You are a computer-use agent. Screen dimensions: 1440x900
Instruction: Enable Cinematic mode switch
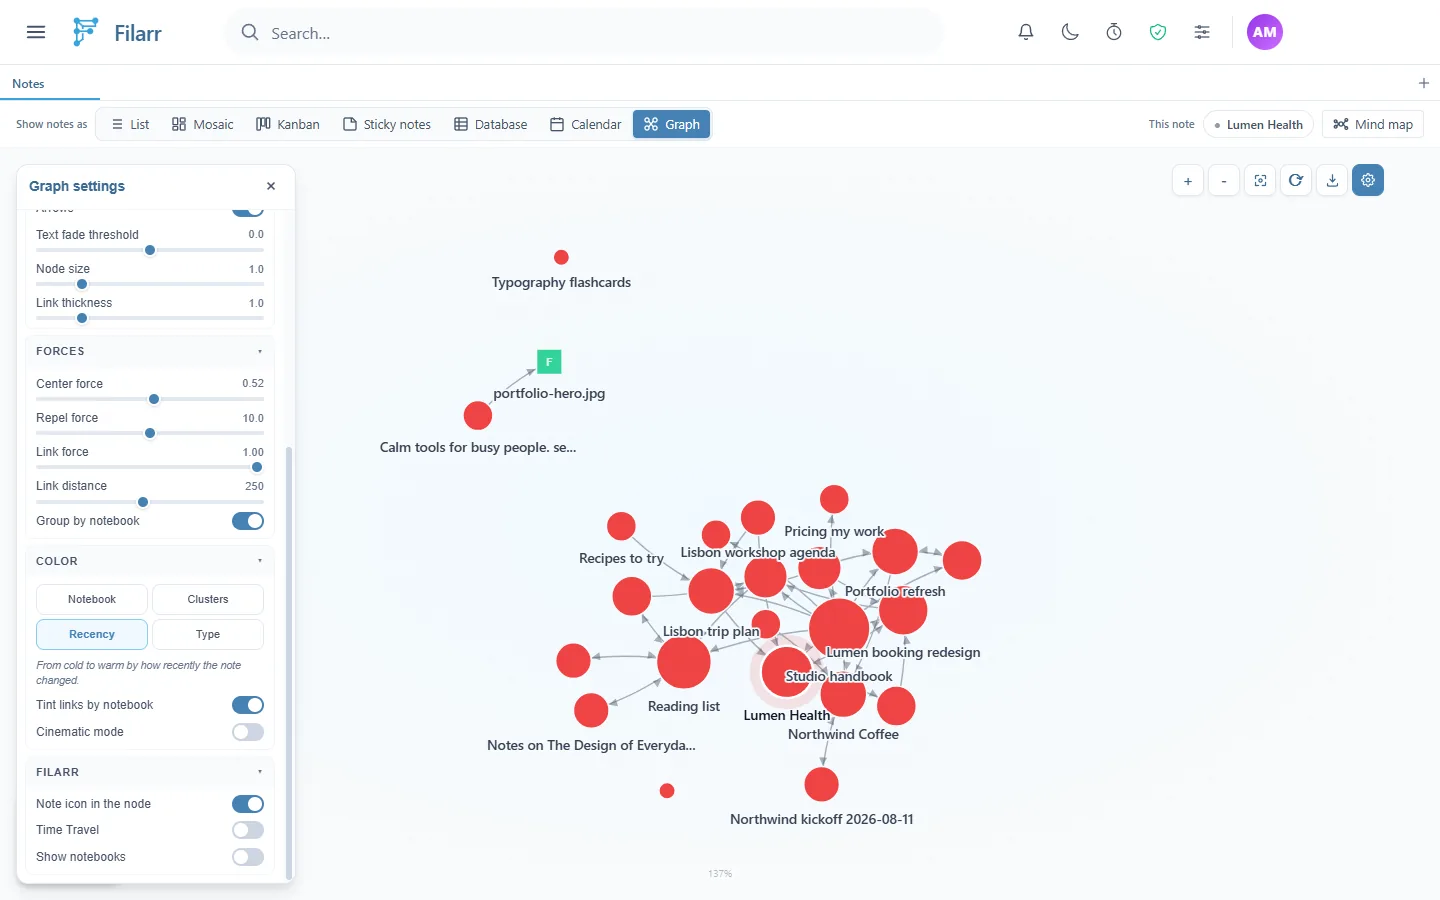coord(248,732)
